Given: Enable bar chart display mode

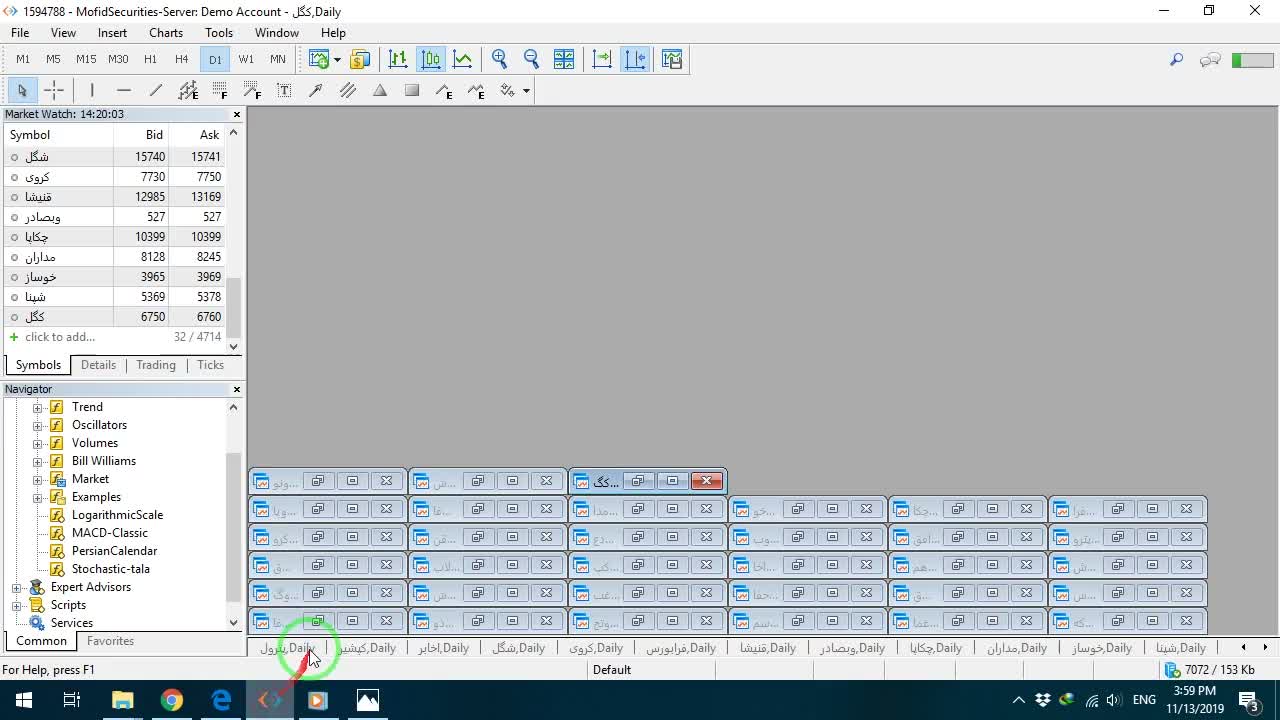Looking at the screenshot, I should pos(398,59).
